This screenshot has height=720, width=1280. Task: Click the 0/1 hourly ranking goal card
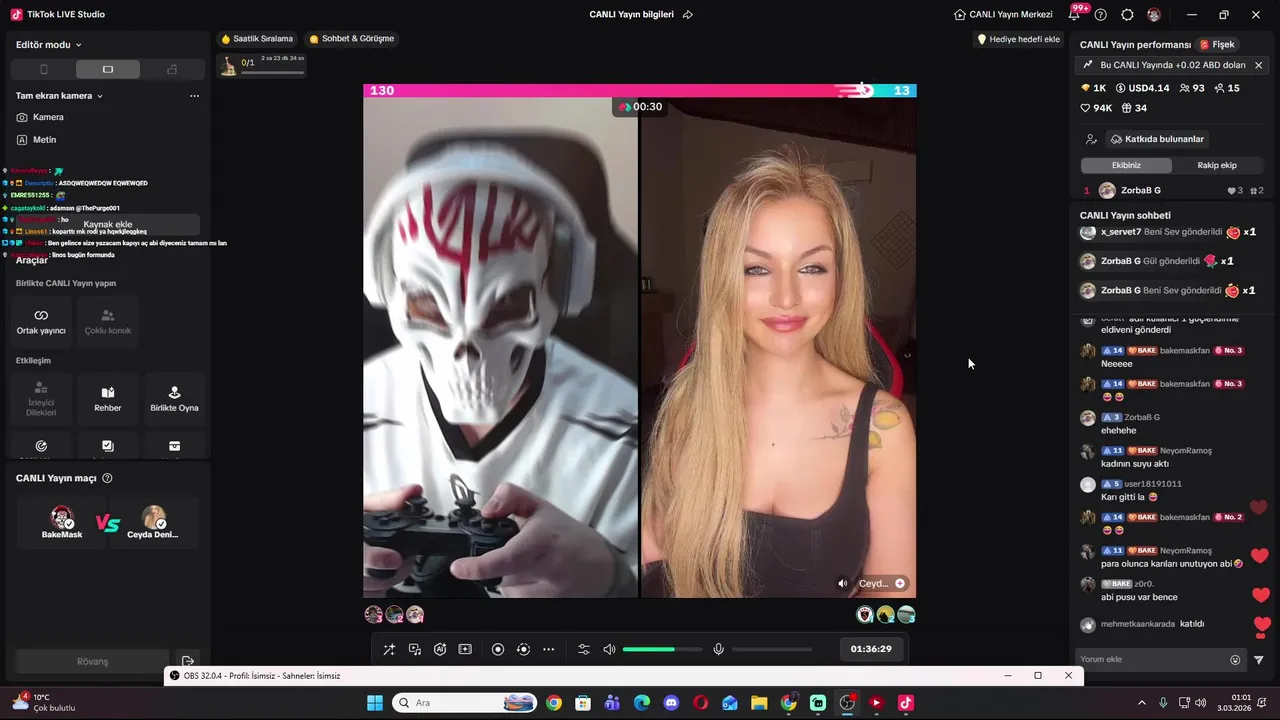(x=262, y=66)
